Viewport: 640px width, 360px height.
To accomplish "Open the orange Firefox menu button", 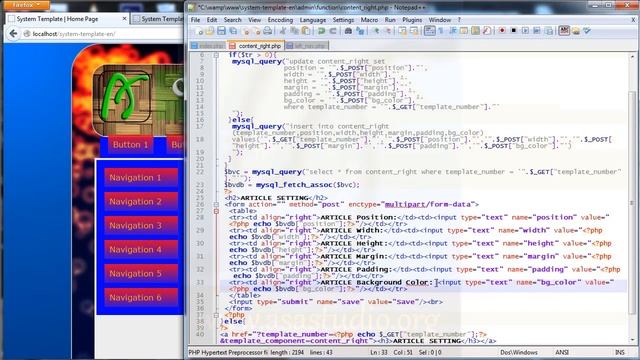I will tap(25, 5).
